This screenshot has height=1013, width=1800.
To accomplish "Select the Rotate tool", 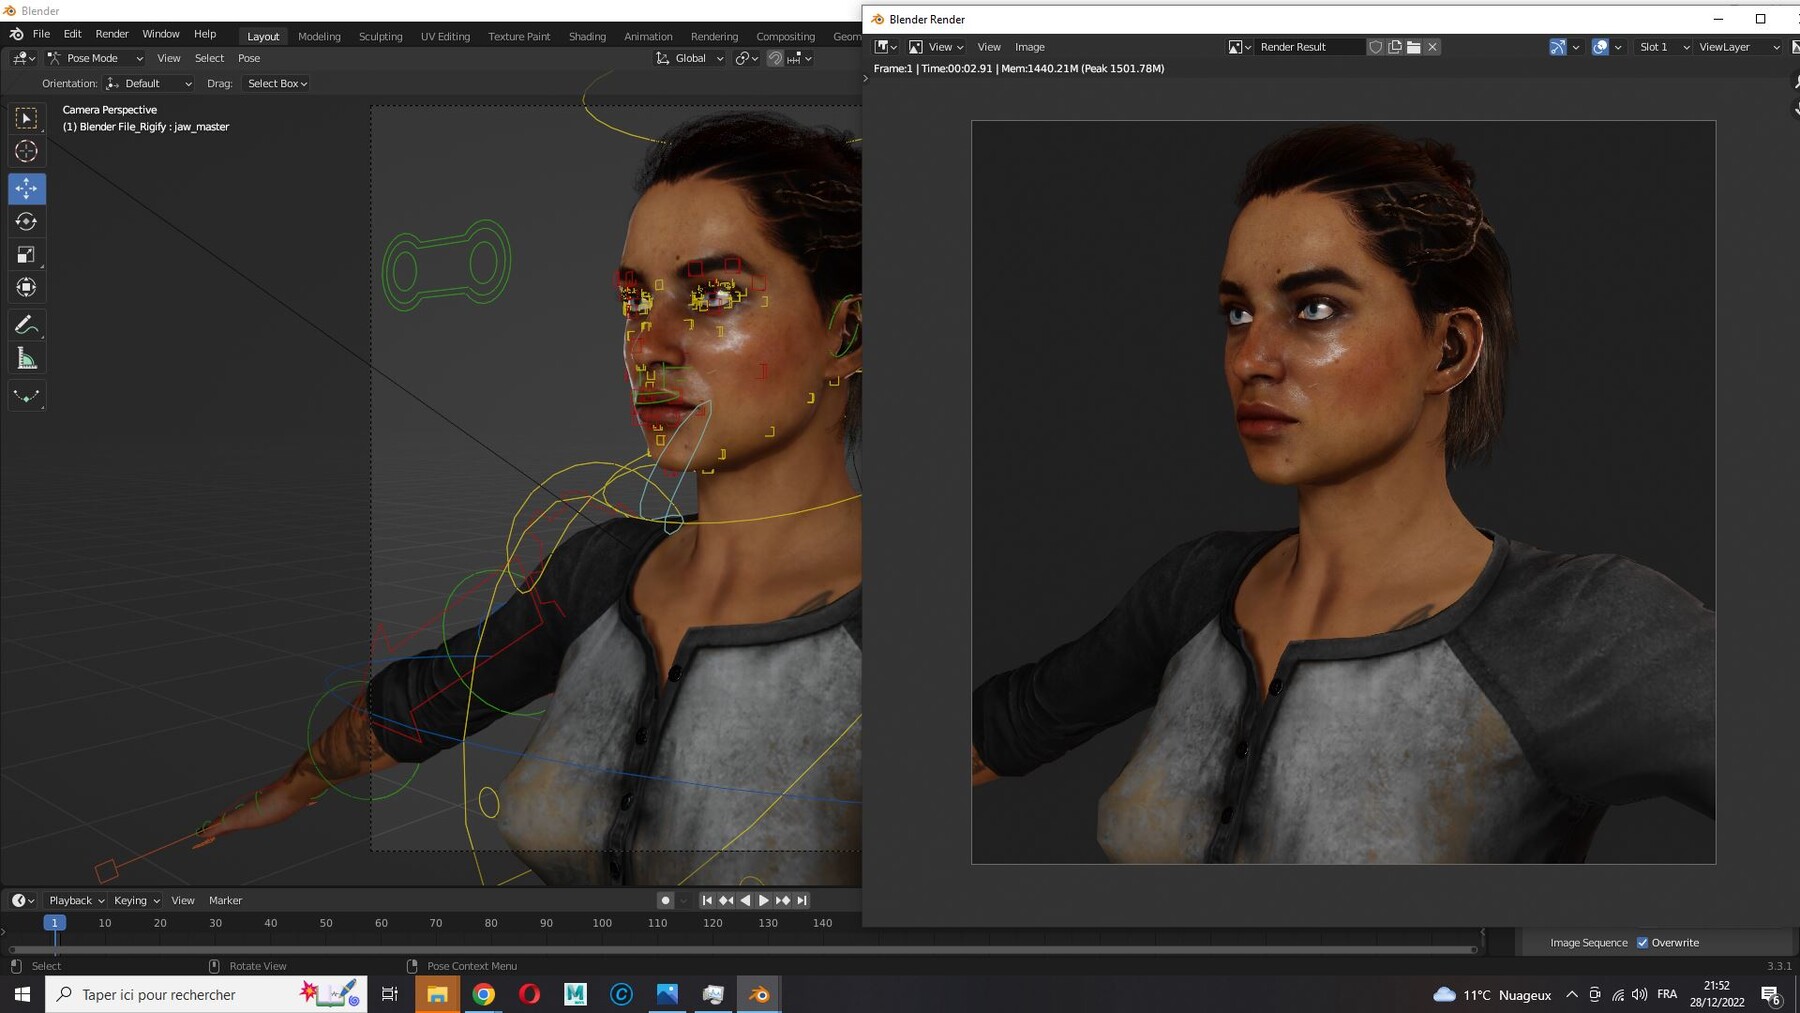I will tap(27, 221).
